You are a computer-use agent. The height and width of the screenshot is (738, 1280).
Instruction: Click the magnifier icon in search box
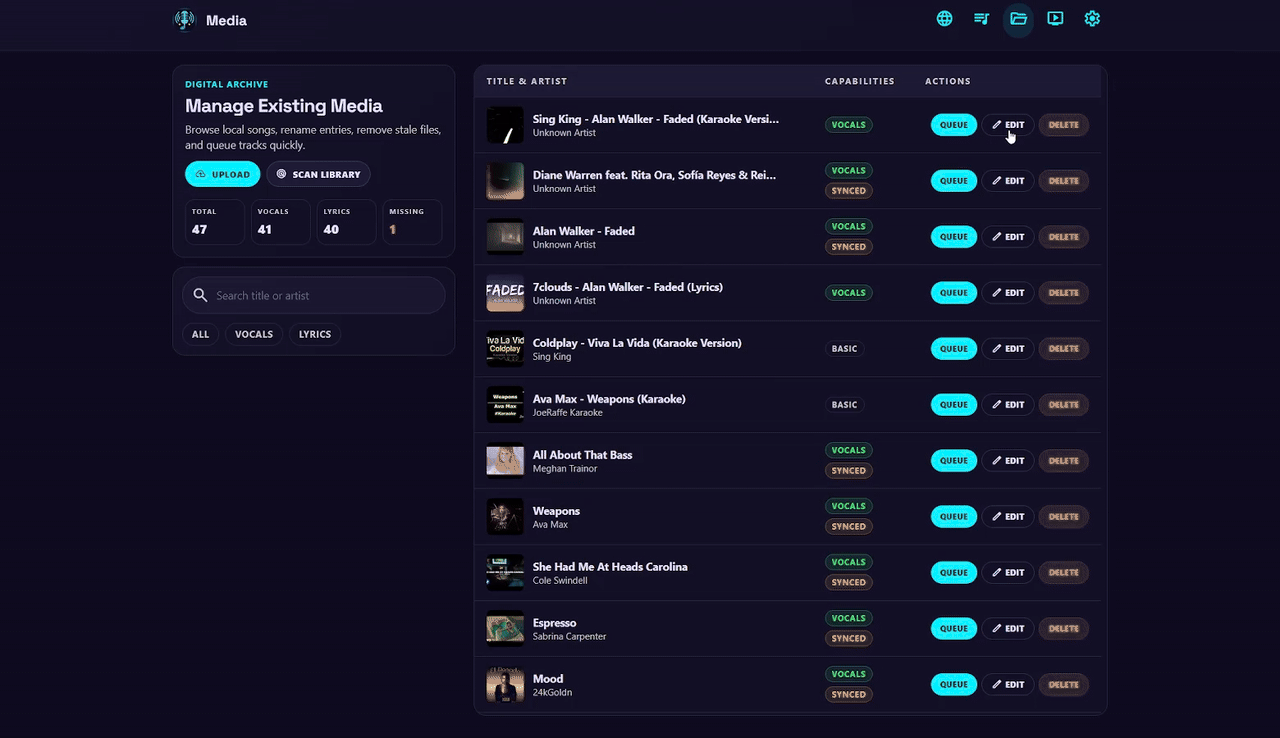coord(200,295)
